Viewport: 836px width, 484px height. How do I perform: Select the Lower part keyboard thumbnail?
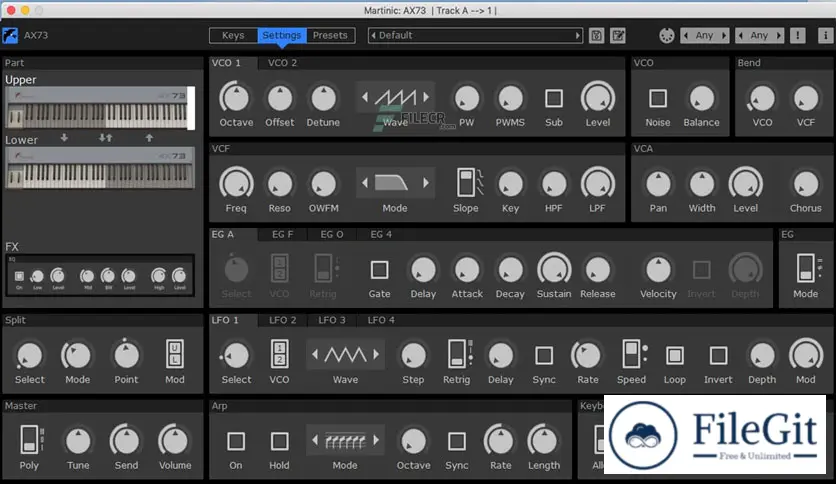(100, 168)
